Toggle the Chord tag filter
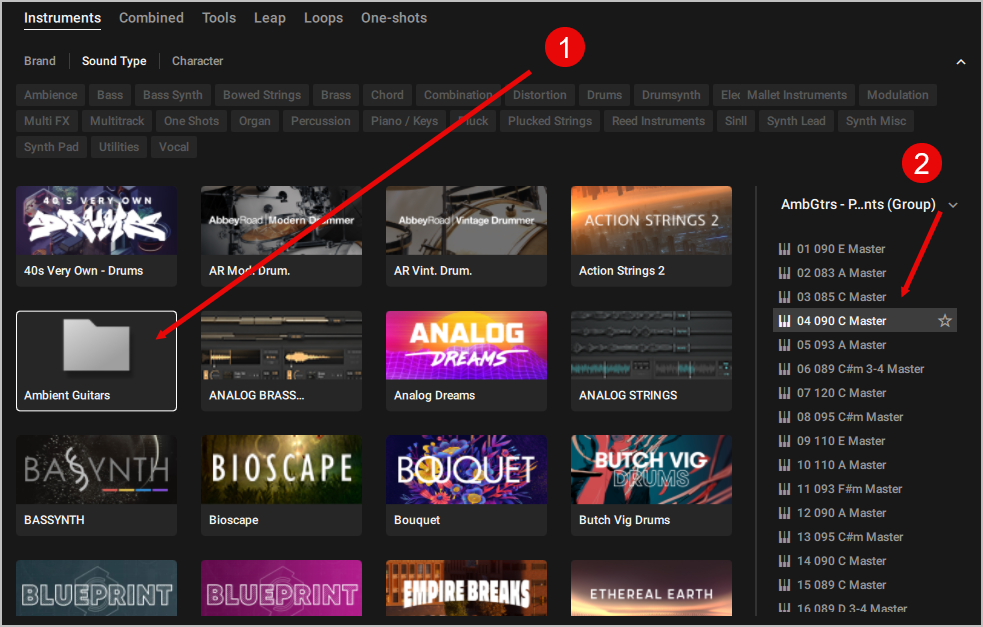Screen dimensions: 983x627 click(x=387, y=95)
